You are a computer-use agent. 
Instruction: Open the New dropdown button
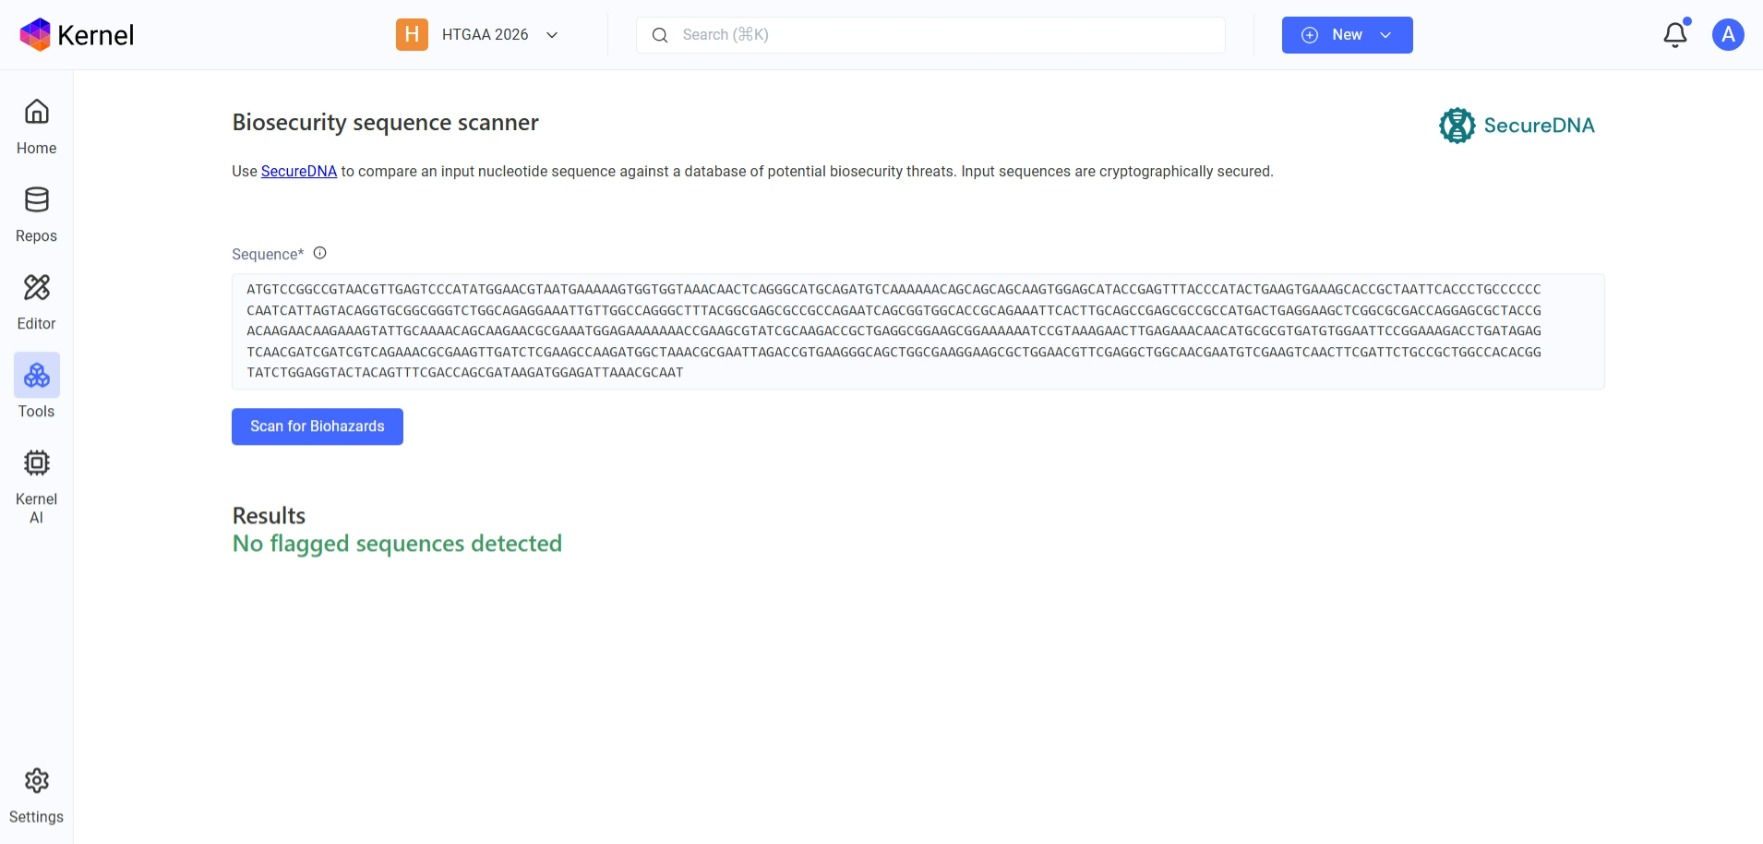click(1347, 35)
